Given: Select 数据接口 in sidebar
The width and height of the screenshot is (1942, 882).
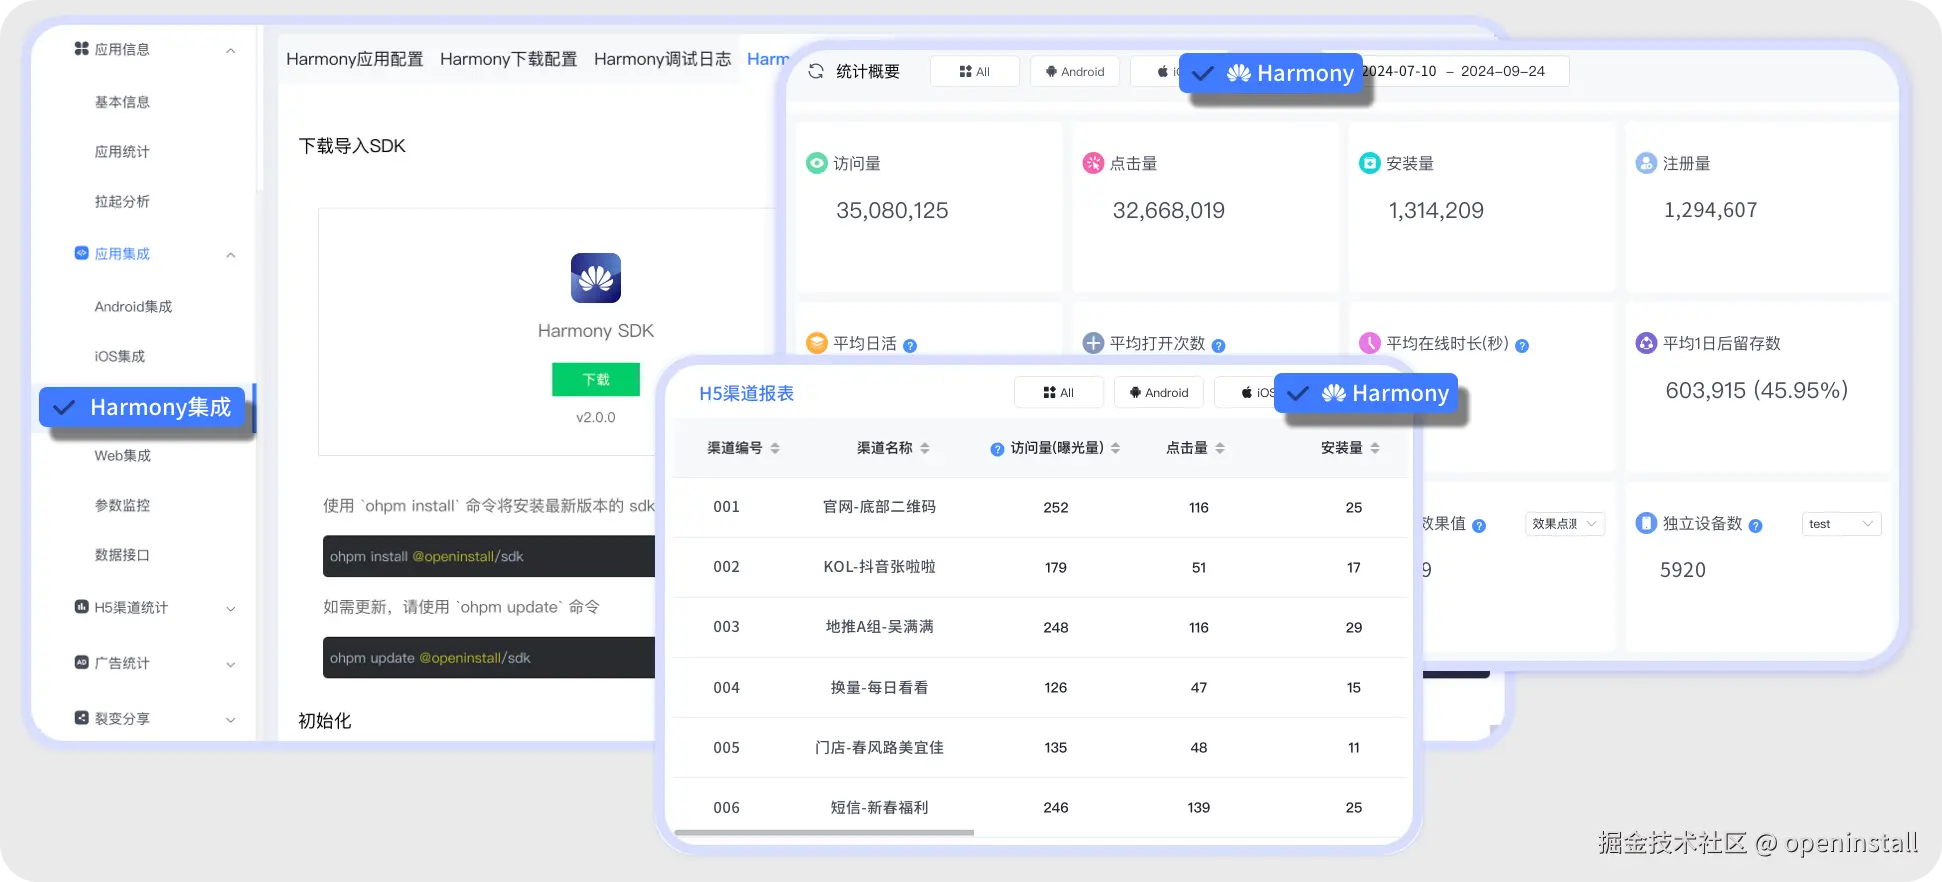Looking at the screenshot, I should coord(122,555).
